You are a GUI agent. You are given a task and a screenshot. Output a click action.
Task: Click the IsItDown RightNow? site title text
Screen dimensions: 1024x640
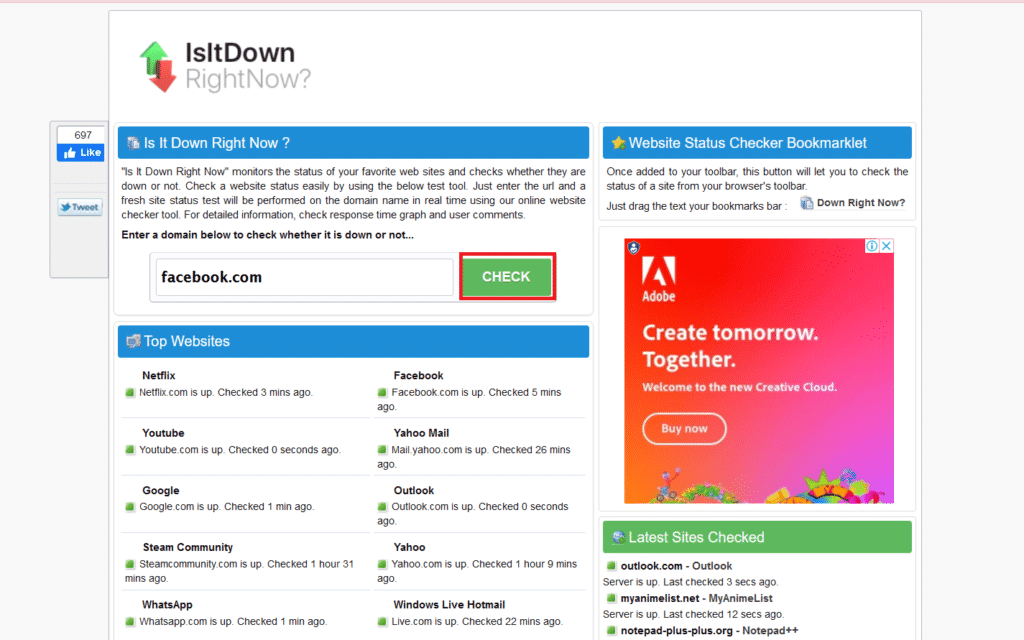(248, 66)
